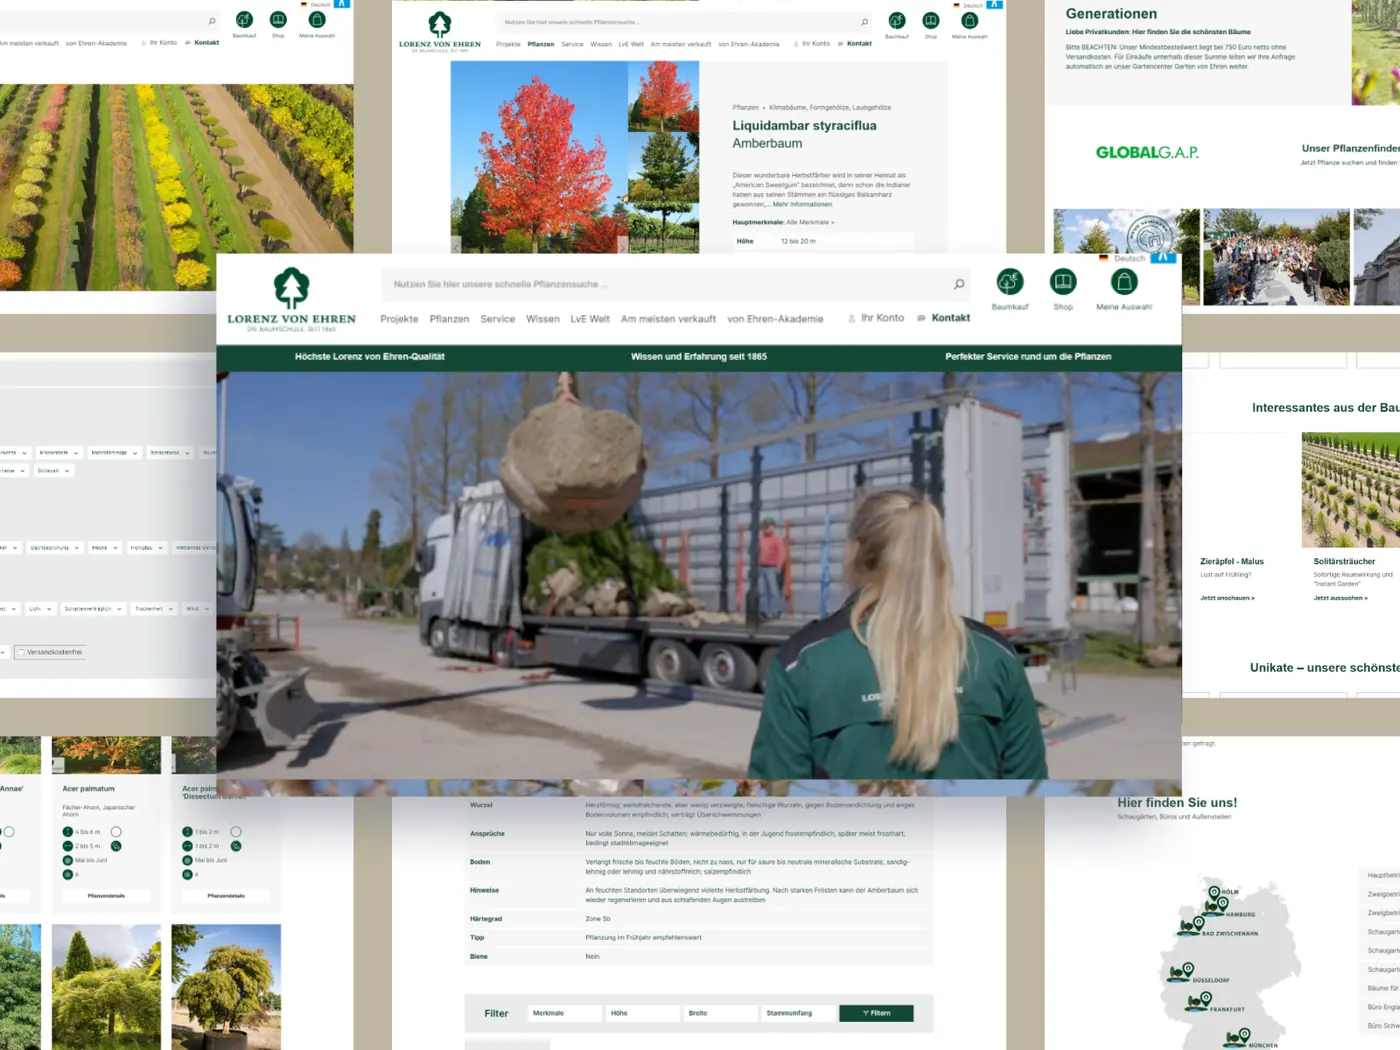The width and height of the screenshot is (1400, 1050).
Task: Expand the Kronenform filter dropdown
Action: (x=59, y=453)
